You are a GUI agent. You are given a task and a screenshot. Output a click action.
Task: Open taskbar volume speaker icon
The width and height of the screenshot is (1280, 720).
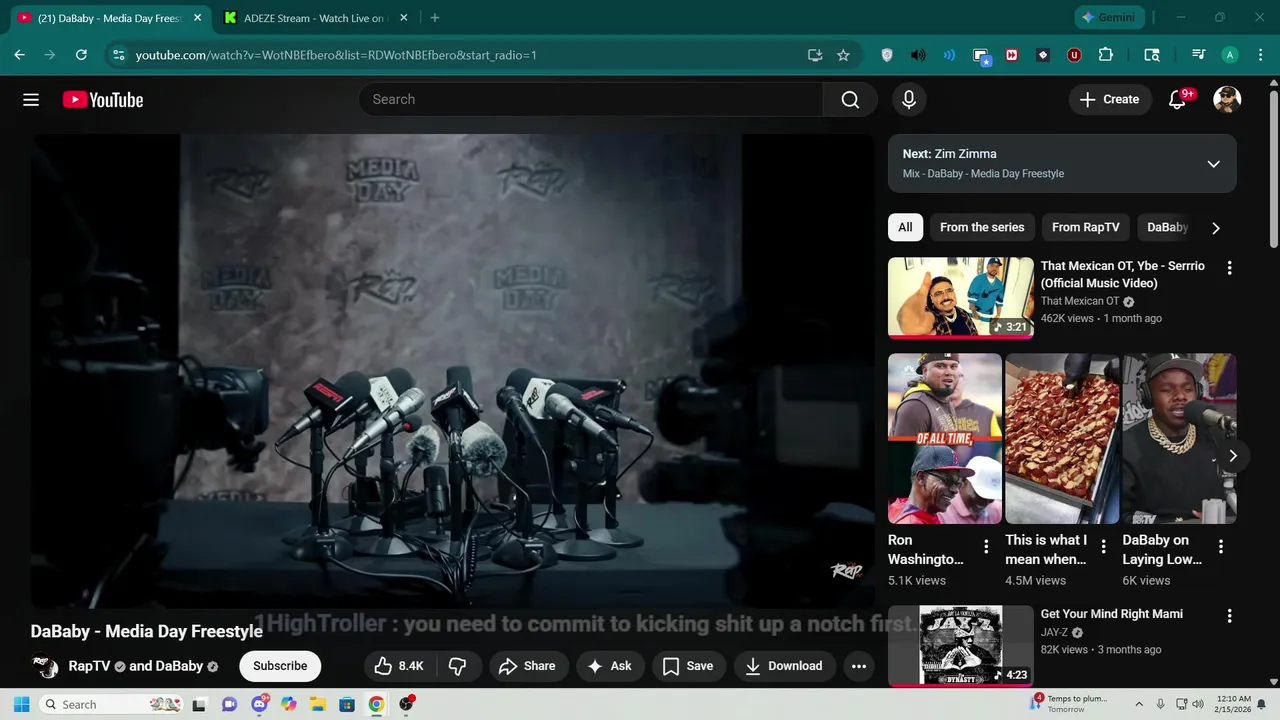point(1197,704)
